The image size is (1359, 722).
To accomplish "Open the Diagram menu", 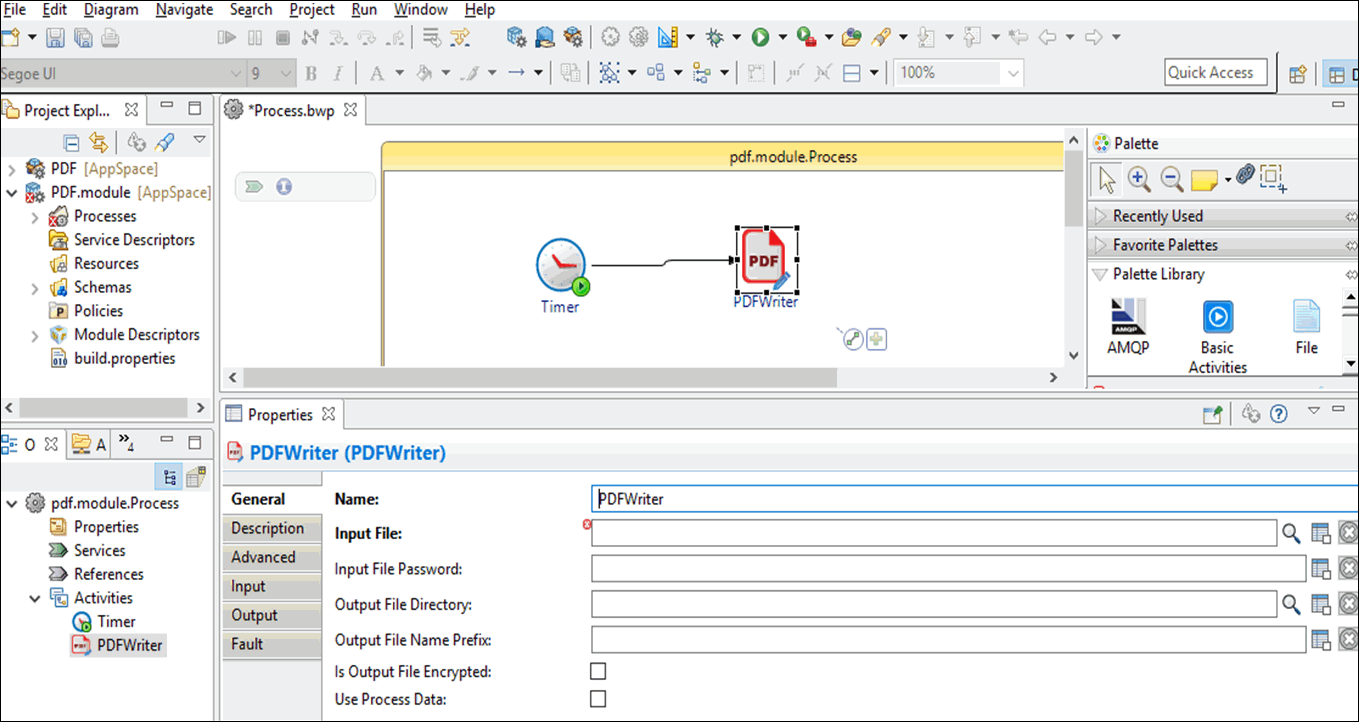I will [x=111, y=10].
